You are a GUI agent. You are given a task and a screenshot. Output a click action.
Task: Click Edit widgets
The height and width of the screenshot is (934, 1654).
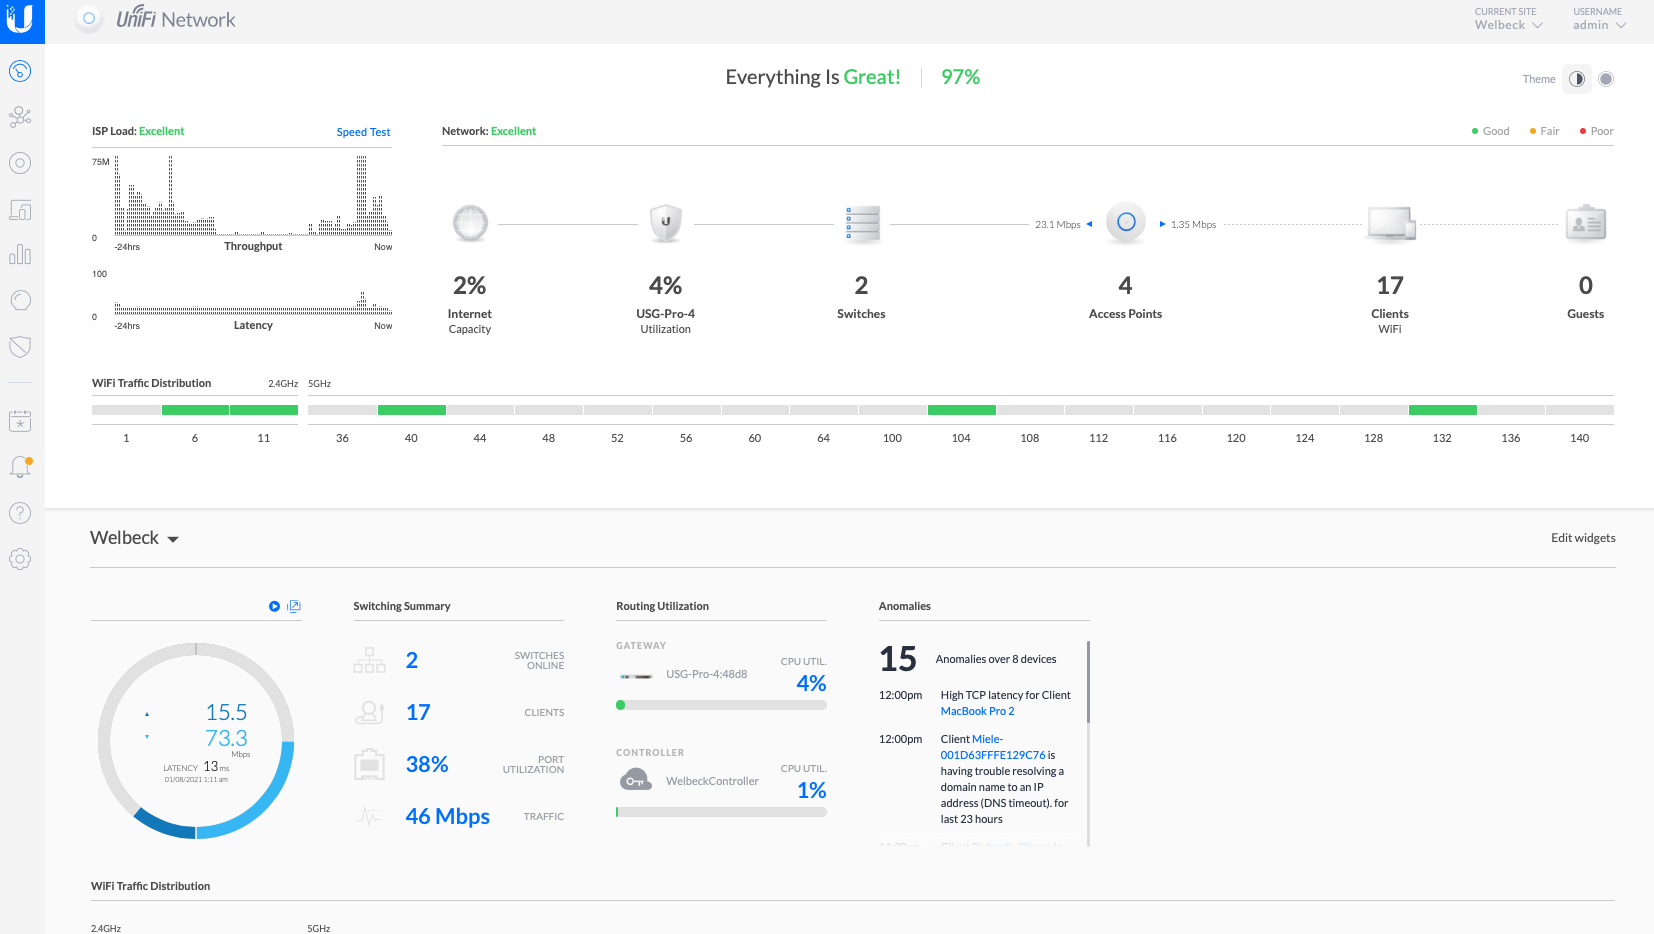1583,538
